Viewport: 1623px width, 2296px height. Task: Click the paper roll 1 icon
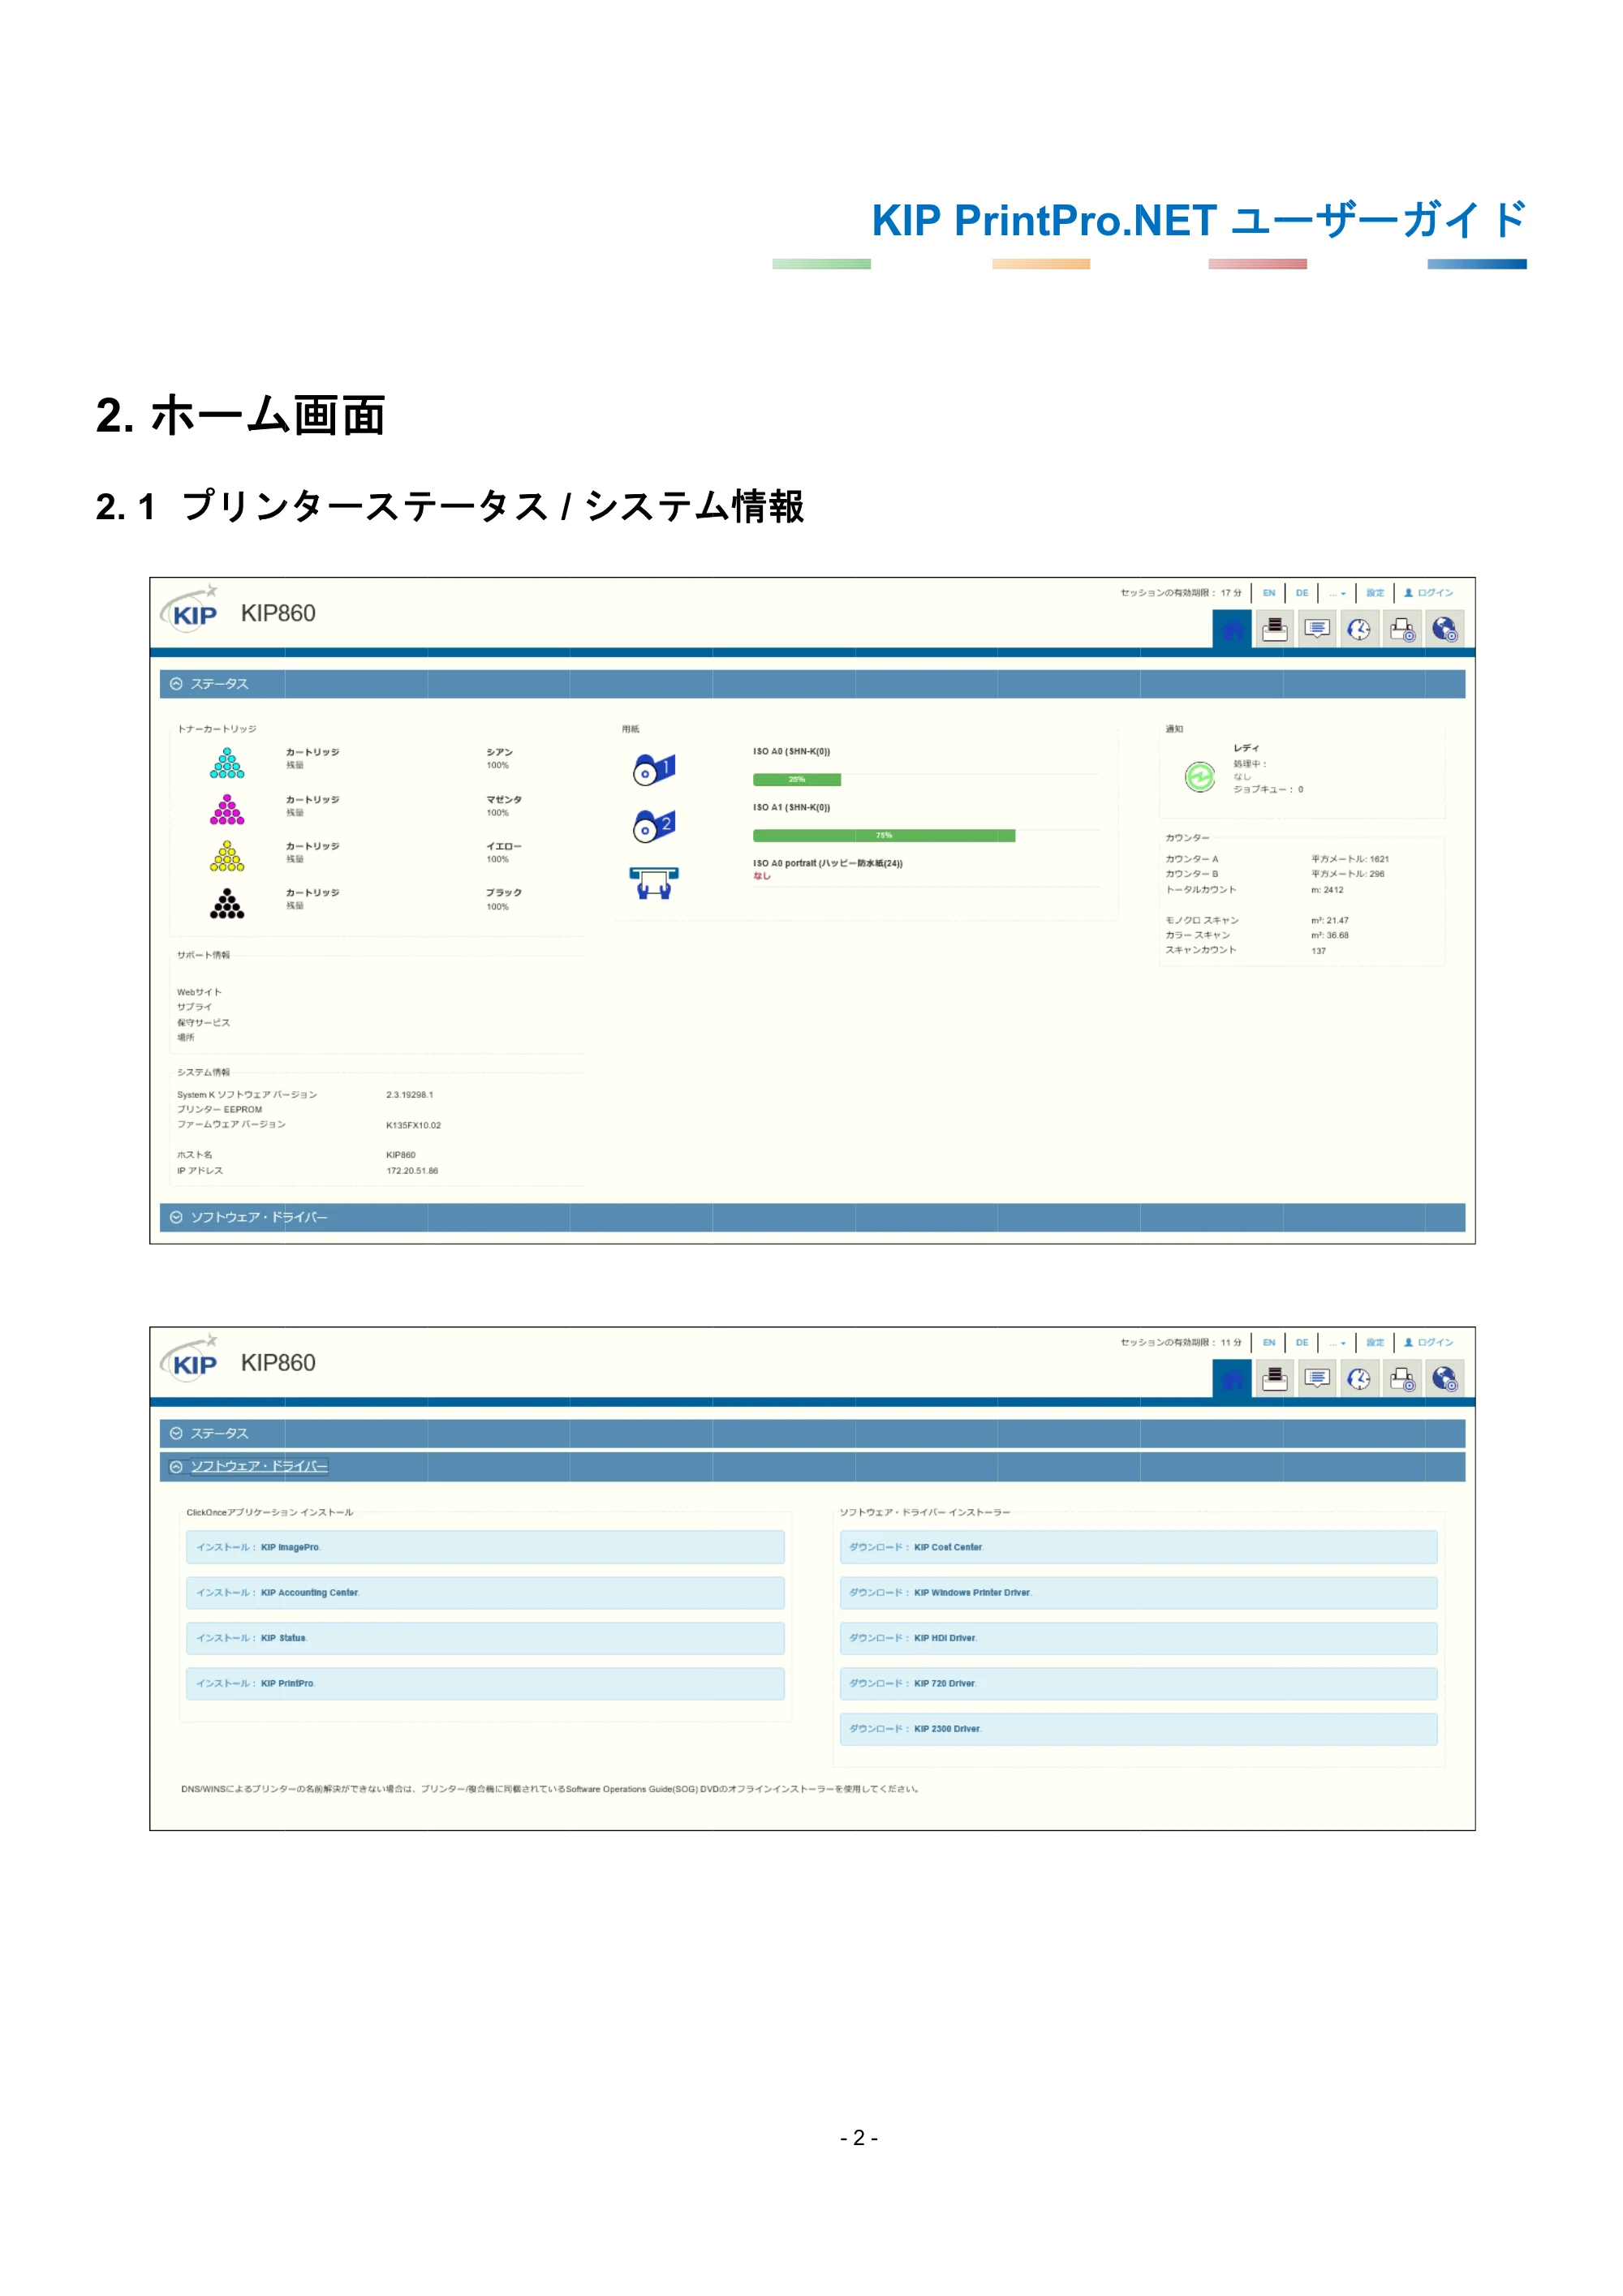coord(654,769)
